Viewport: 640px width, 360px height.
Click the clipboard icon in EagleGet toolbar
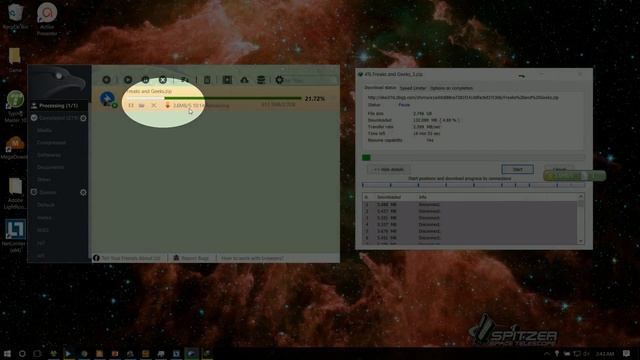(207, 80)
